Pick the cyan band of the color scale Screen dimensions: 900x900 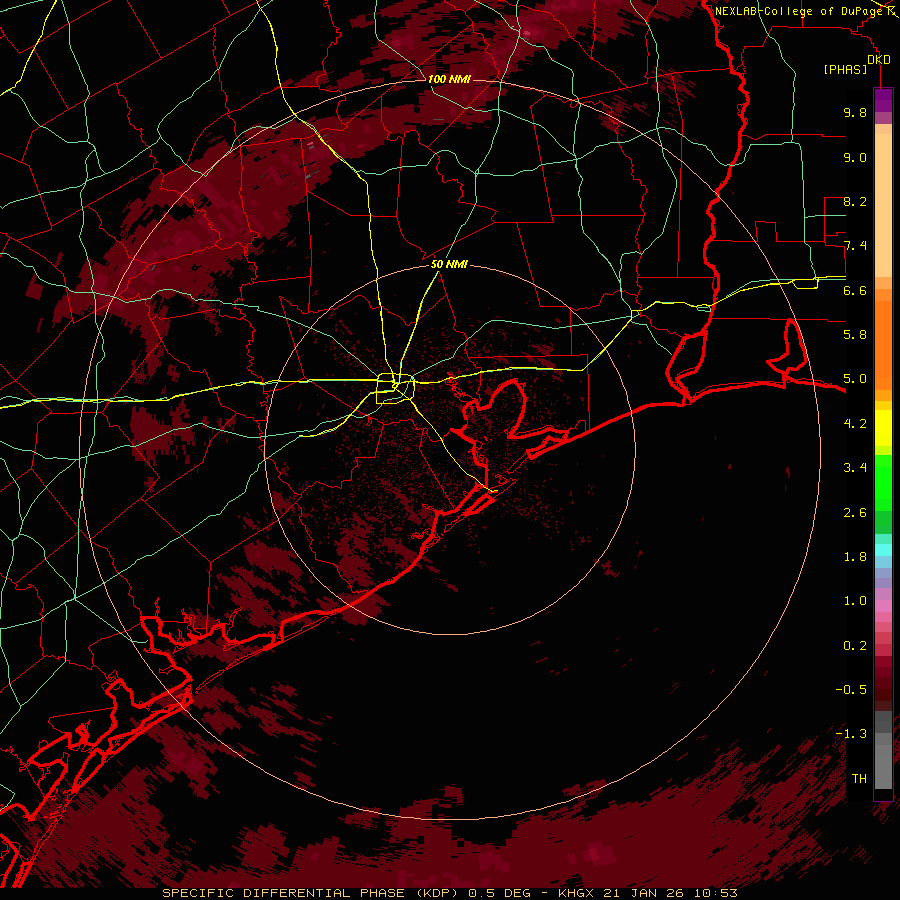tap(883, 550)
